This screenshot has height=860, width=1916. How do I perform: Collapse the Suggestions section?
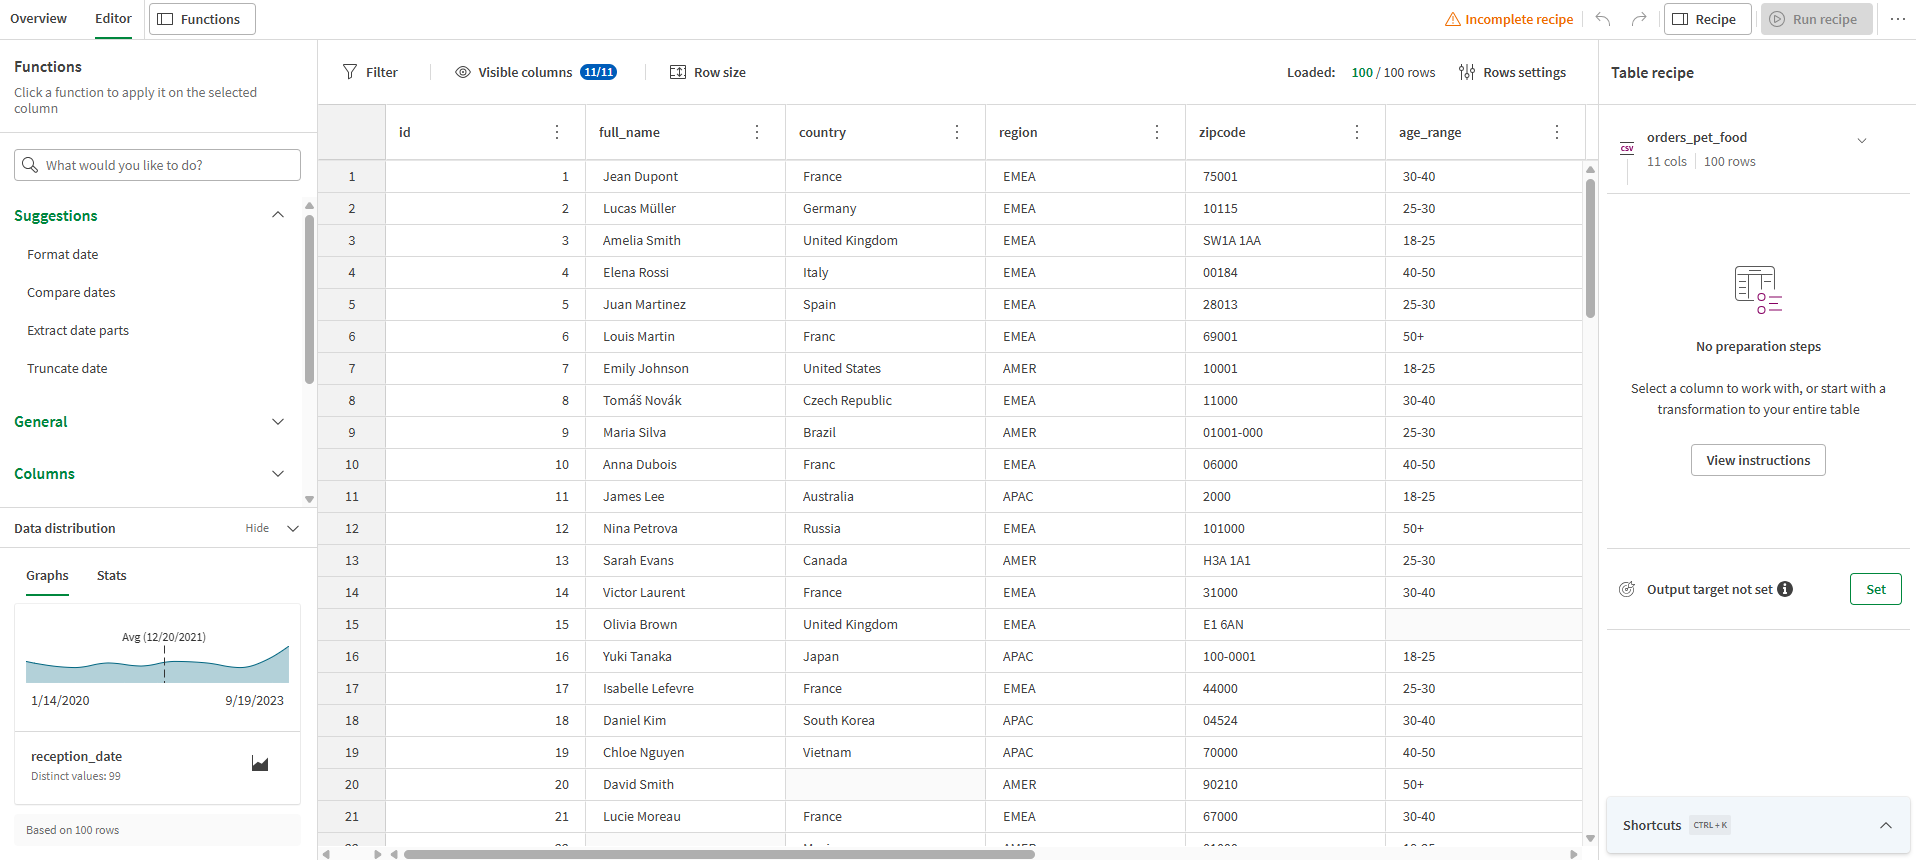[x=278, y=215]
